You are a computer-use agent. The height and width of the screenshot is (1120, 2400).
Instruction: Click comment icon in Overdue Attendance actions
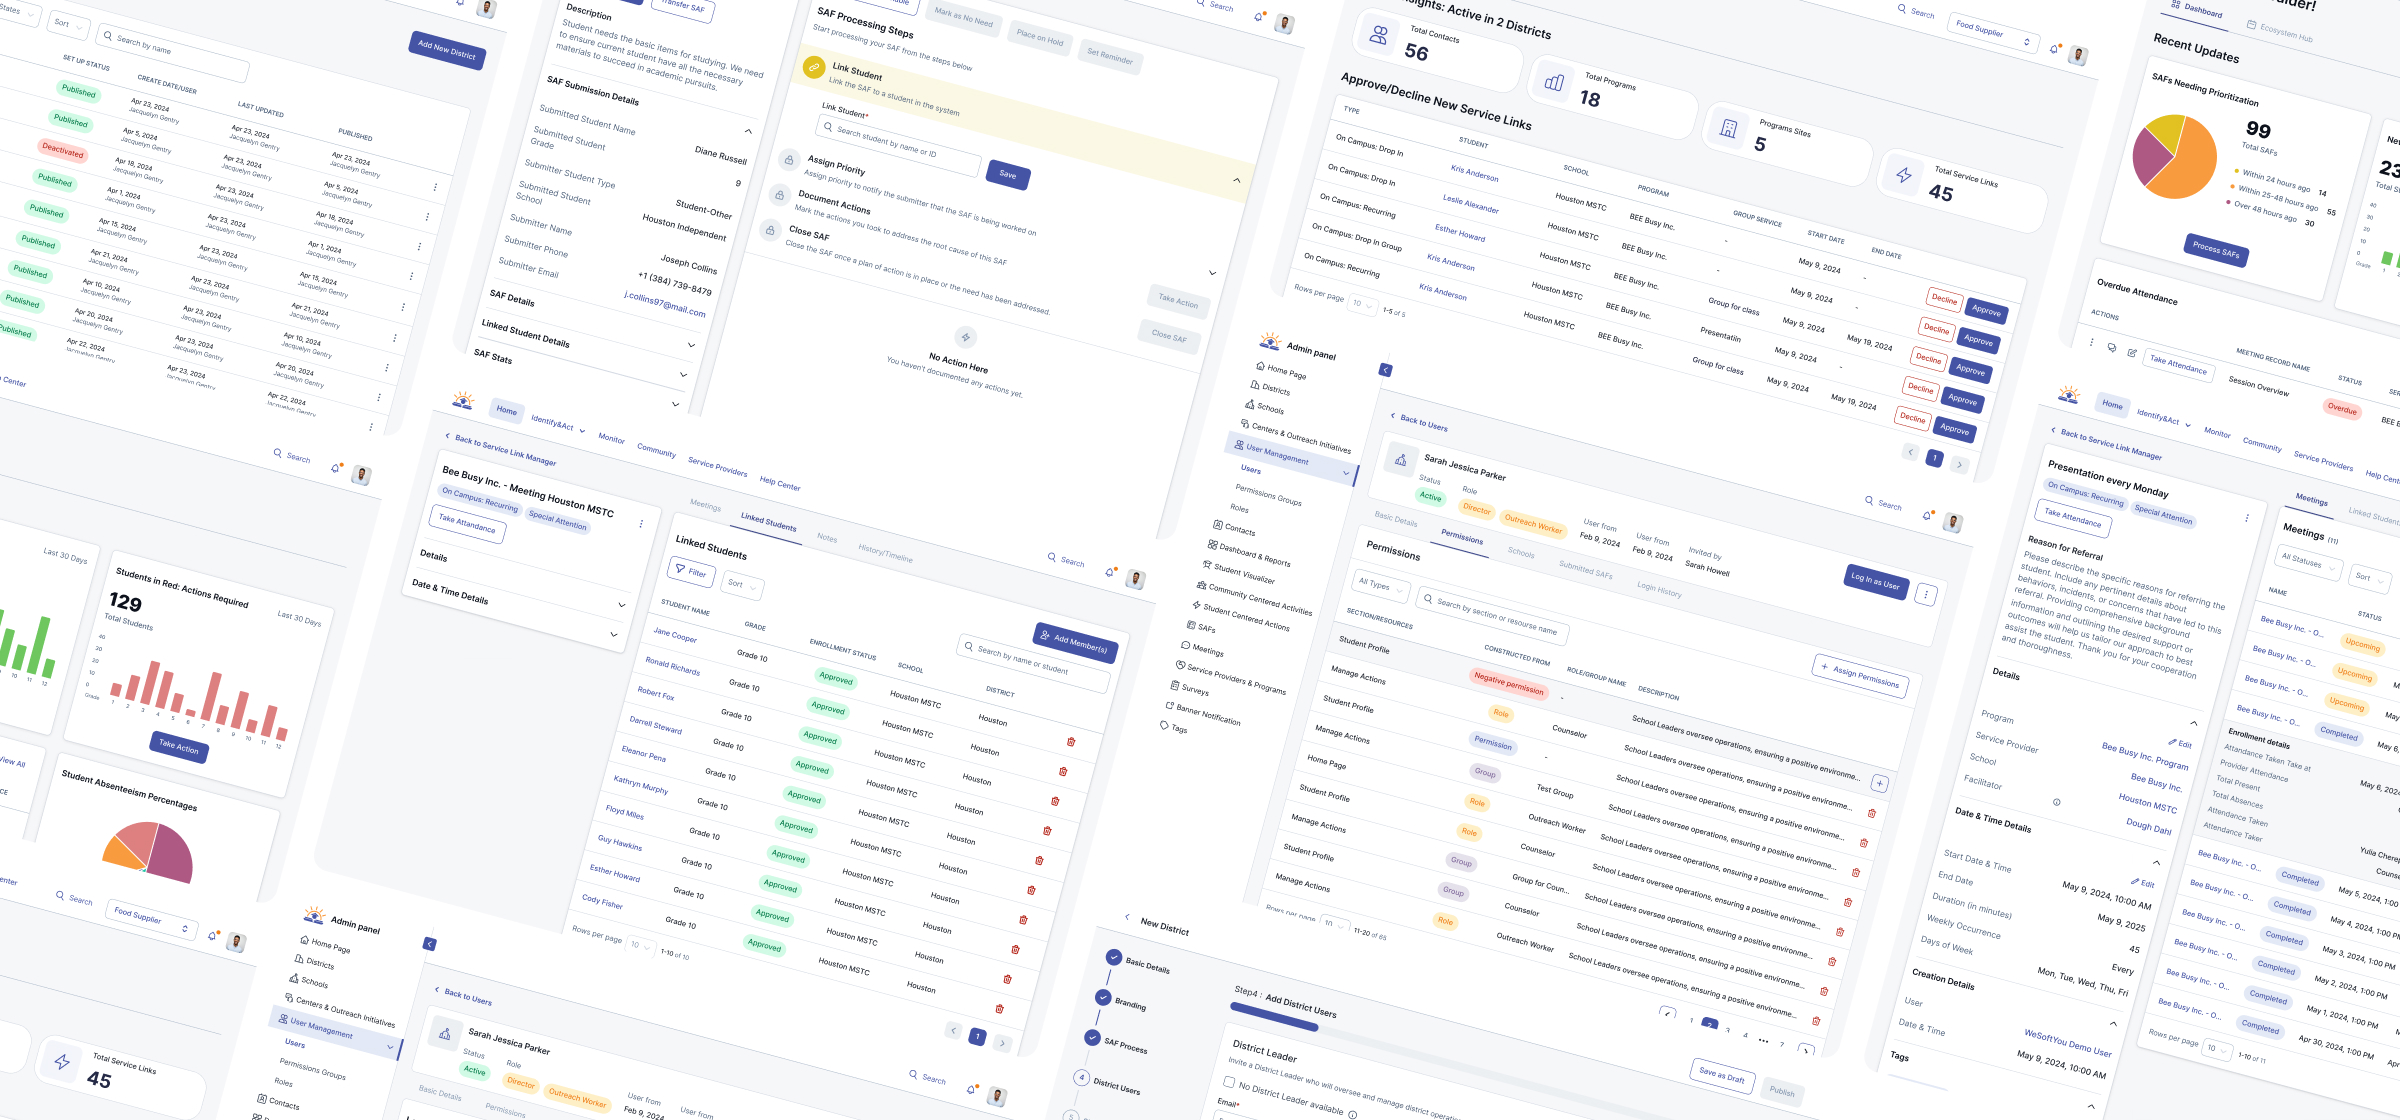(x=2112, y=348)
